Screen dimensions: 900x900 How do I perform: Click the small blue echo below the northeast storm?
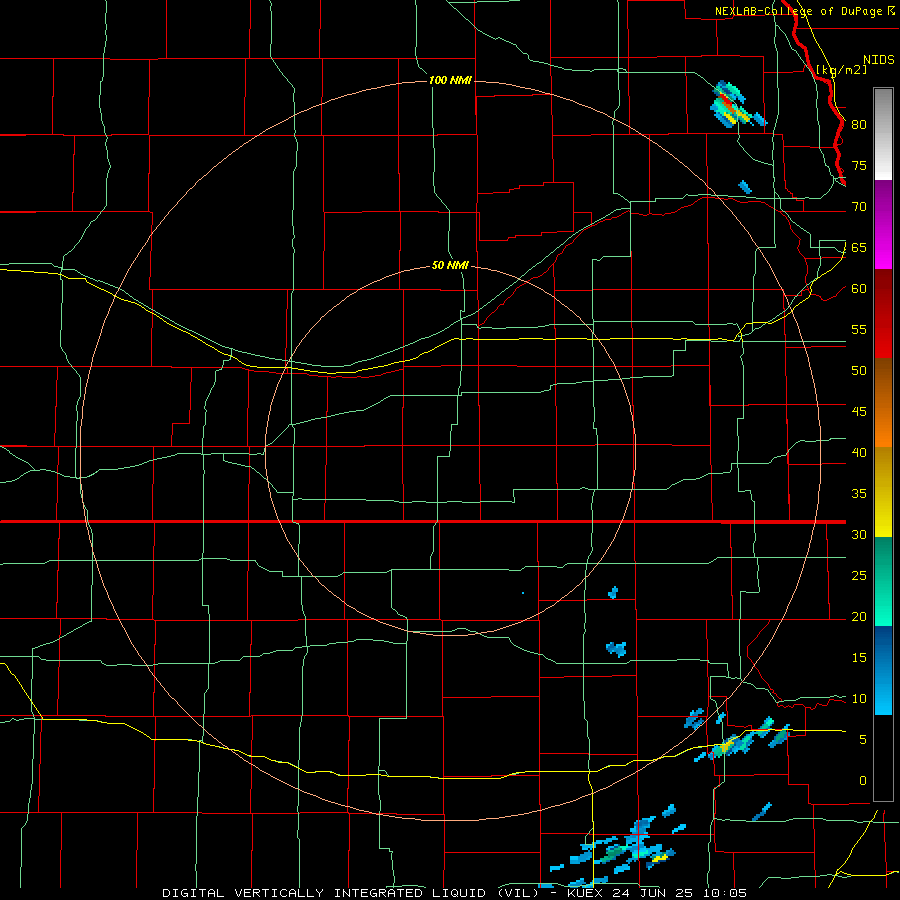point(744,187)
